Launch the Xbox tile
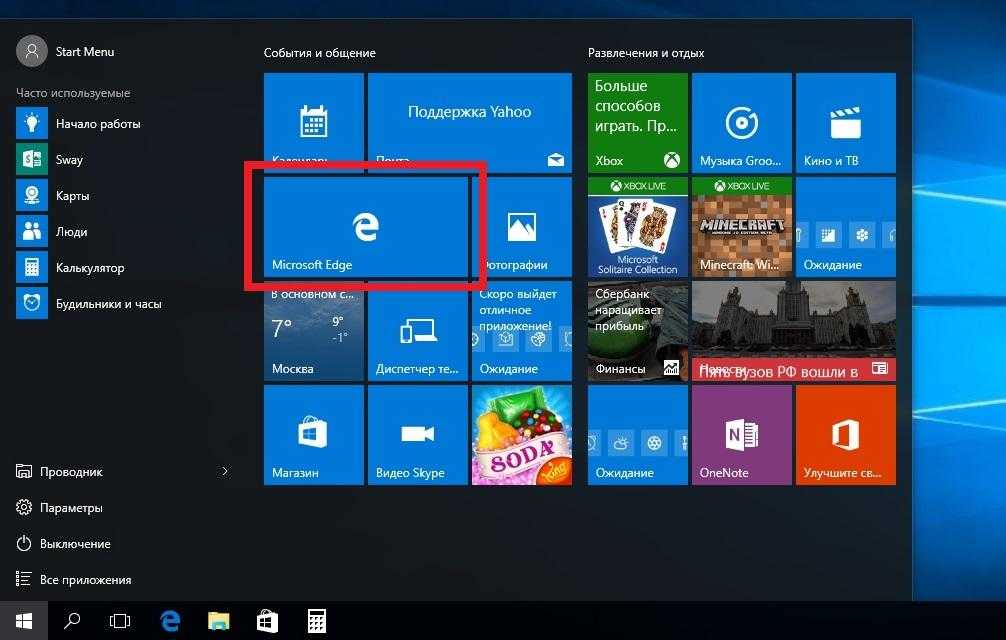Viewport: 1006px width, 640px height. (x=637, y=122)
